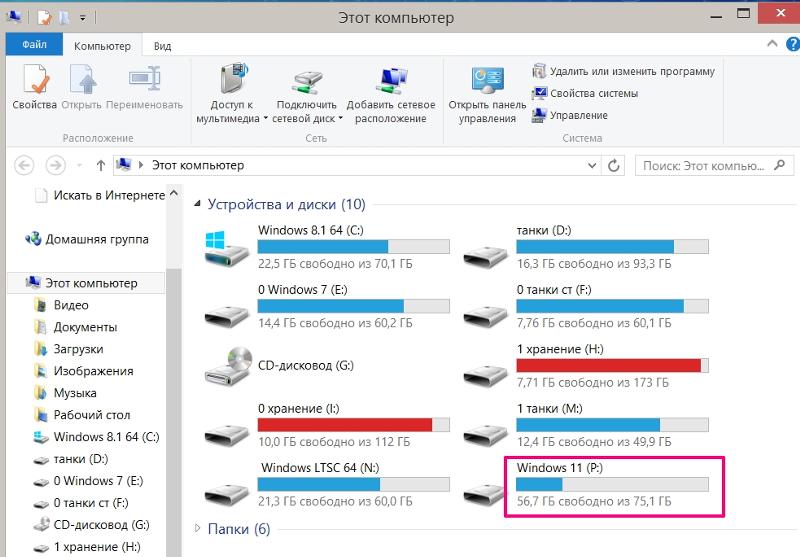
Task: Click the C: drive usage bar
Action: pyautogui.click(x=354, y=247)
